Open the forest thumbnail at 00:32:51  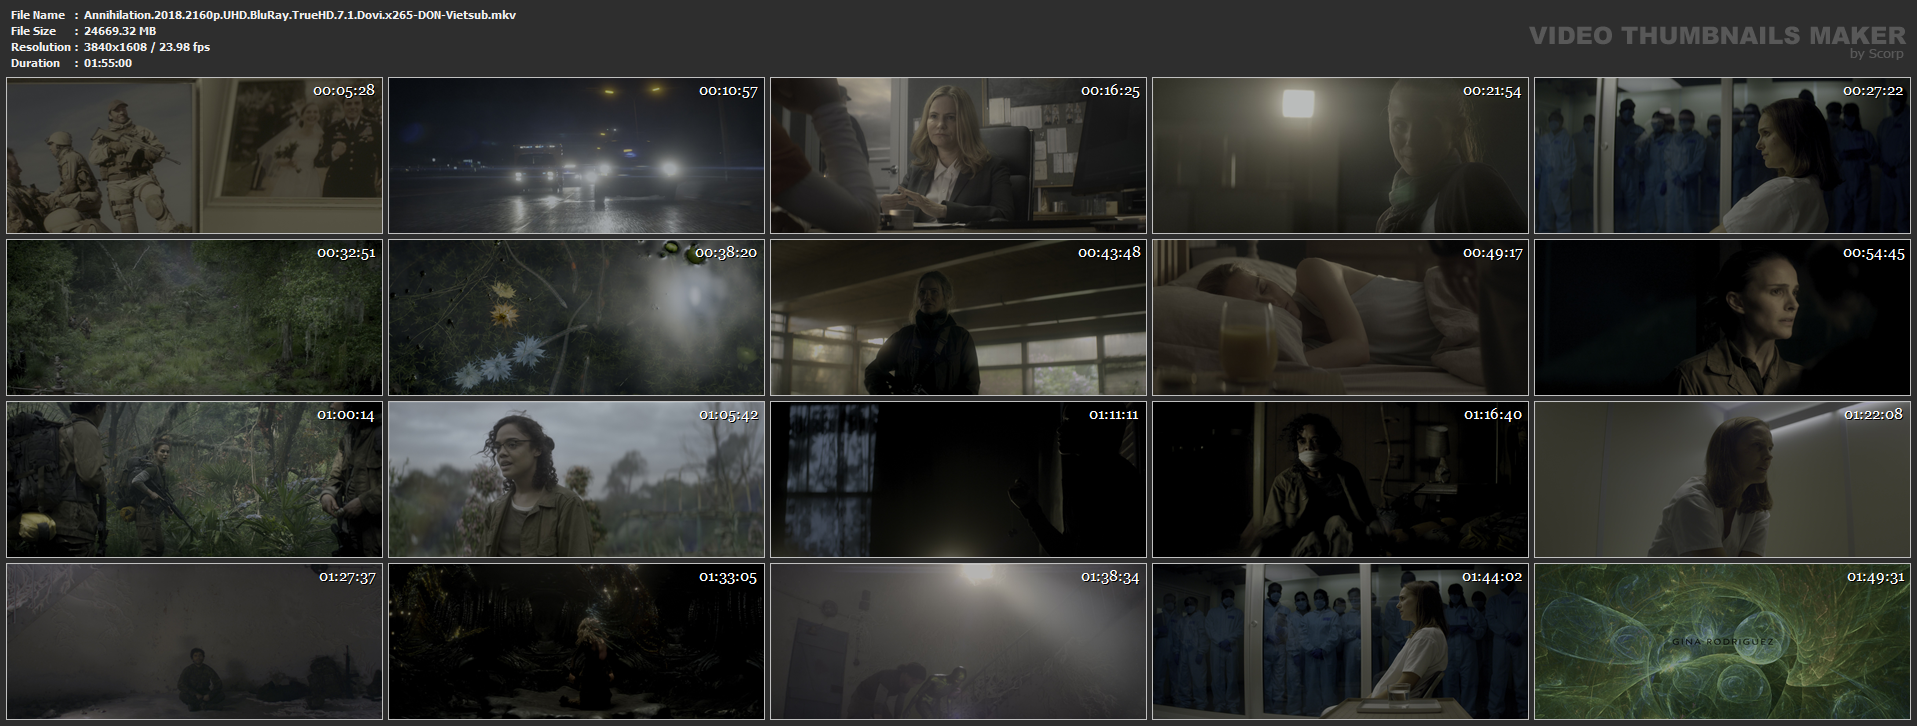(x=194, y=317)
